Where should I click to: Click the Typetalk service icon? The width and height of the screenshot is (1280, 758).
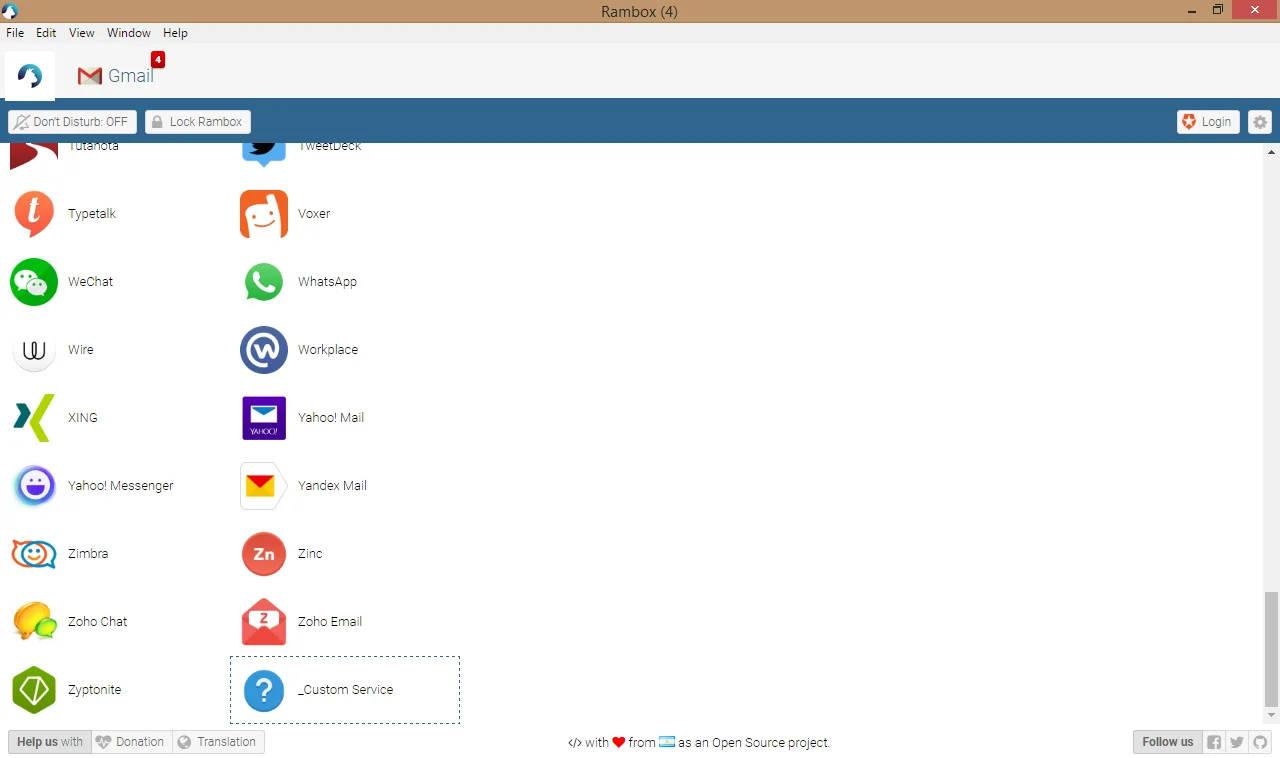point(34,214)
